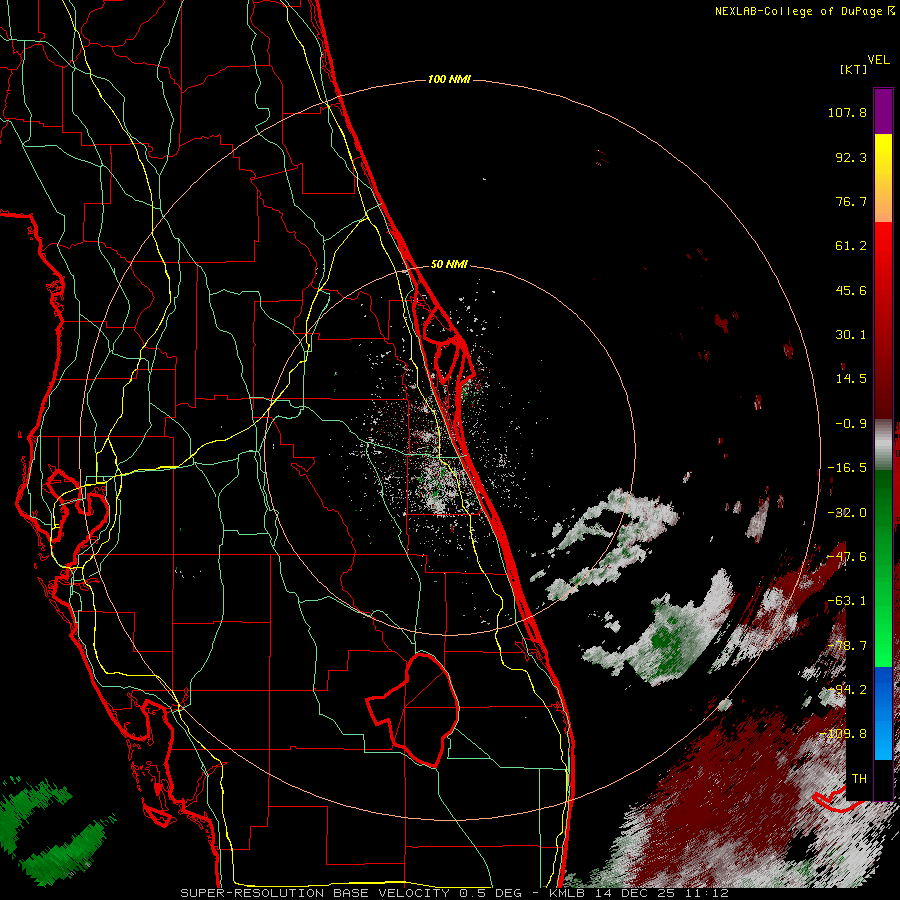
Task: Select the 50 NMI range ring label
Action: [449, 264]
